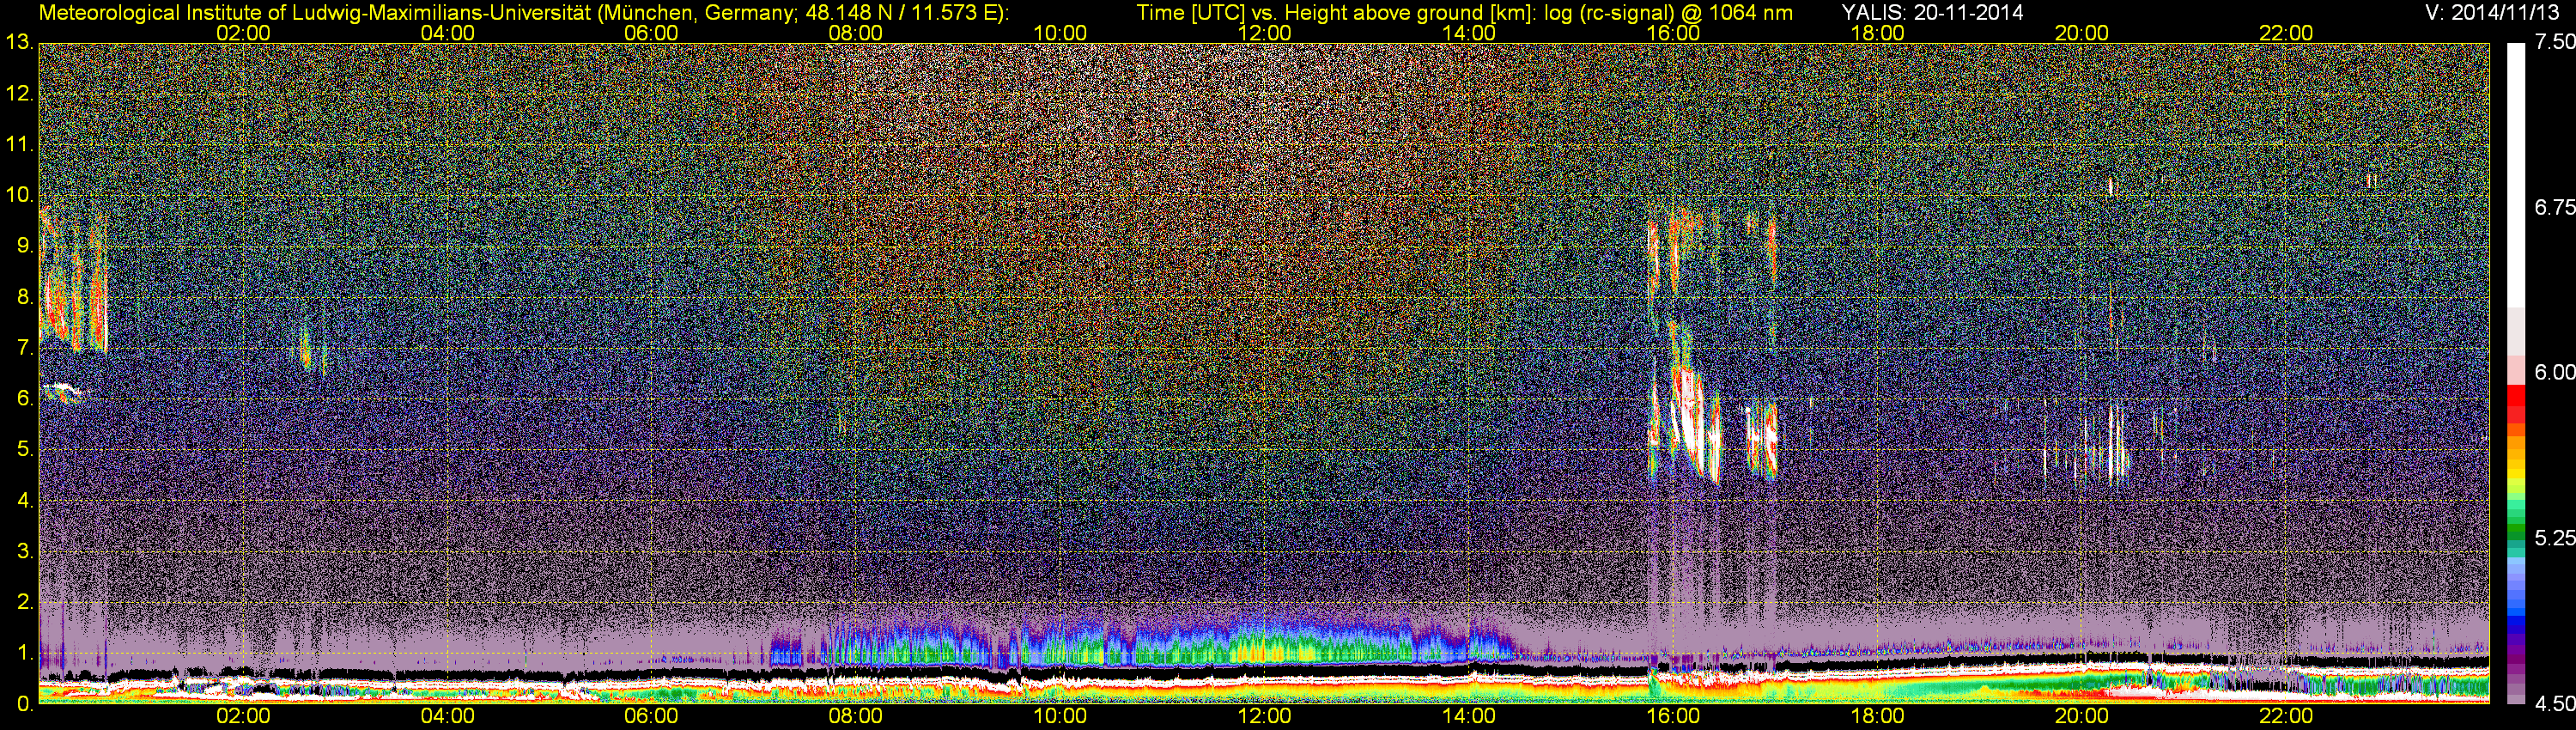Click the 04:00 label on the bottom time axis

coord(447,717)
